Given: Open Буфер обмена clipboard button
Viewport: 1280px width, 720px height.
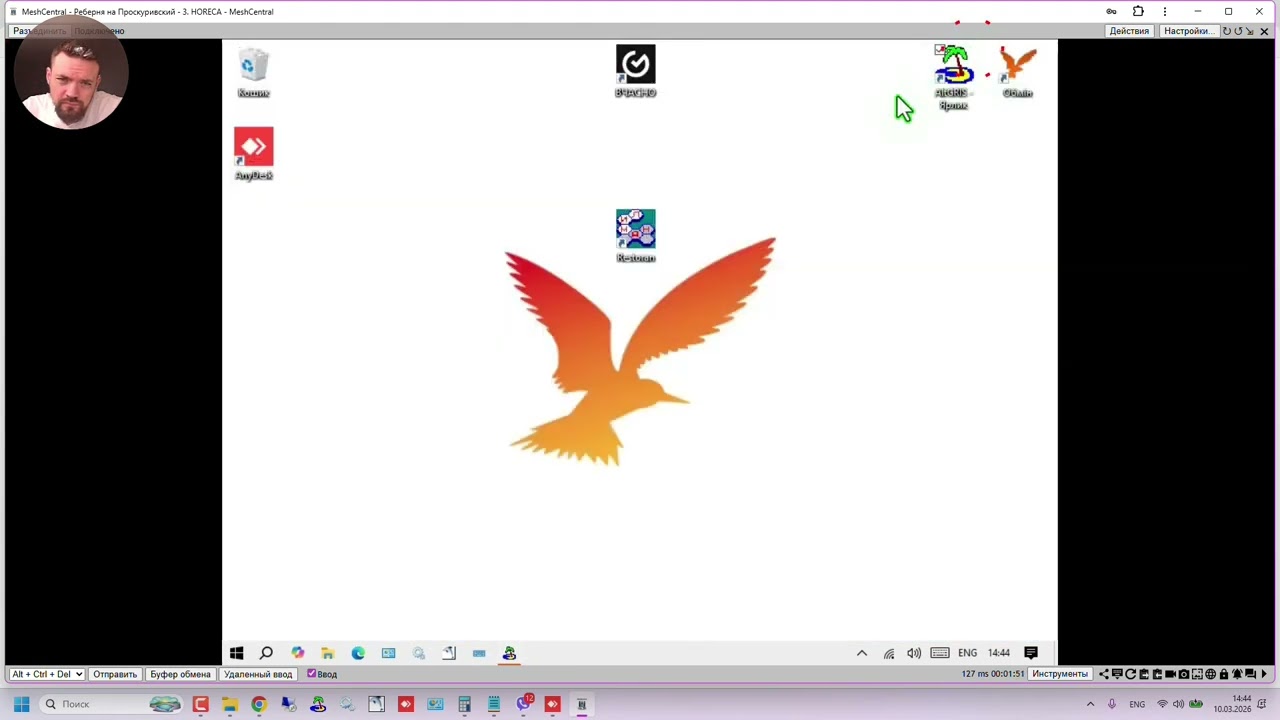Looking at the screenshot, I should click(x=180, y=674).
